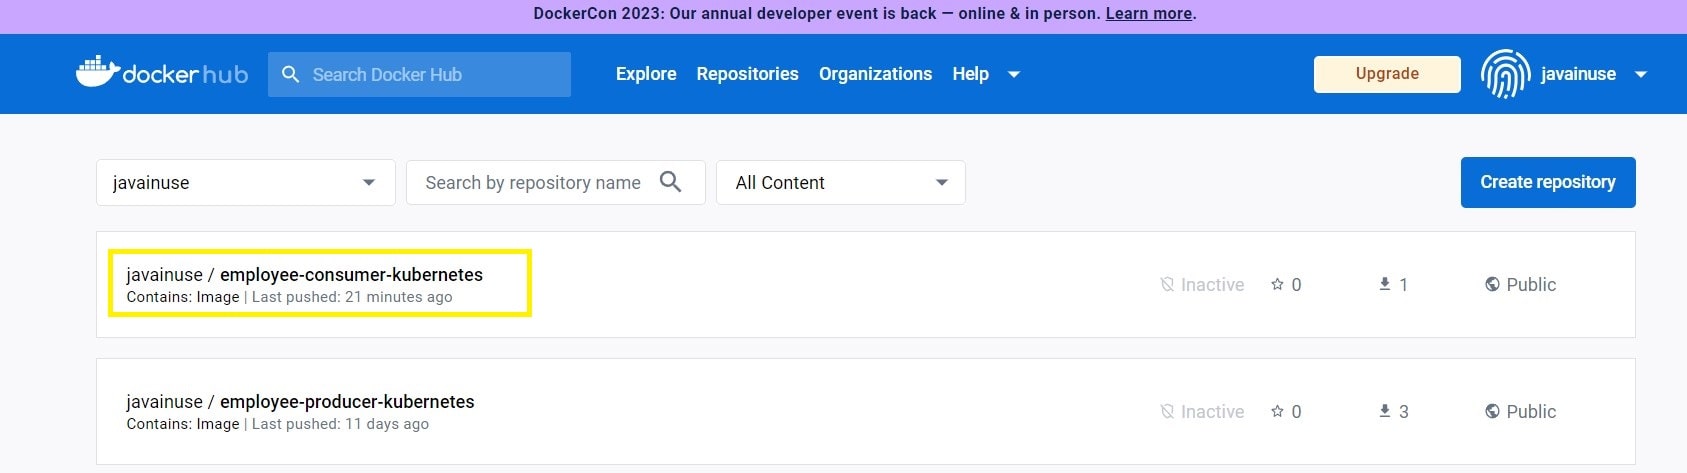Click download count 1 on employee-consumer-kubernetes row

coord(1403,284)
